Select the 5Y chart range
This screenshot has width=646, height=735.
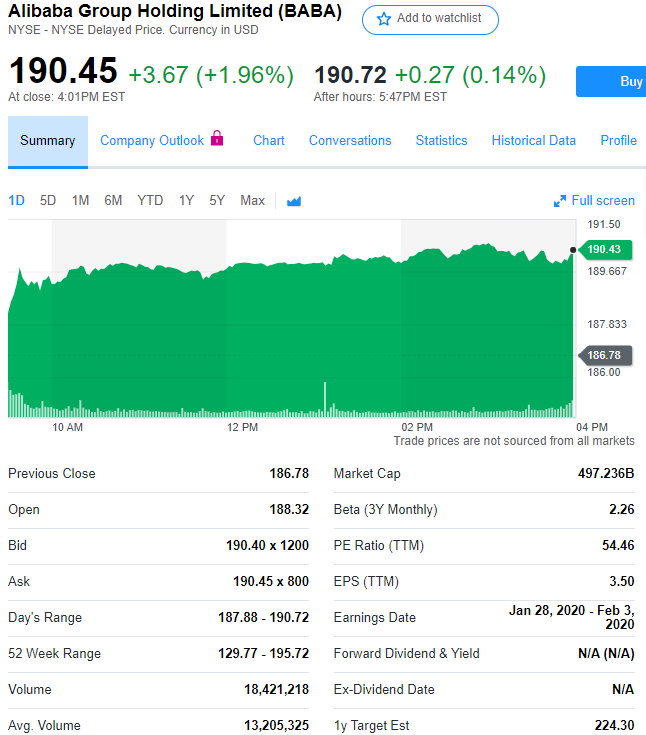[x=217, y=201]
